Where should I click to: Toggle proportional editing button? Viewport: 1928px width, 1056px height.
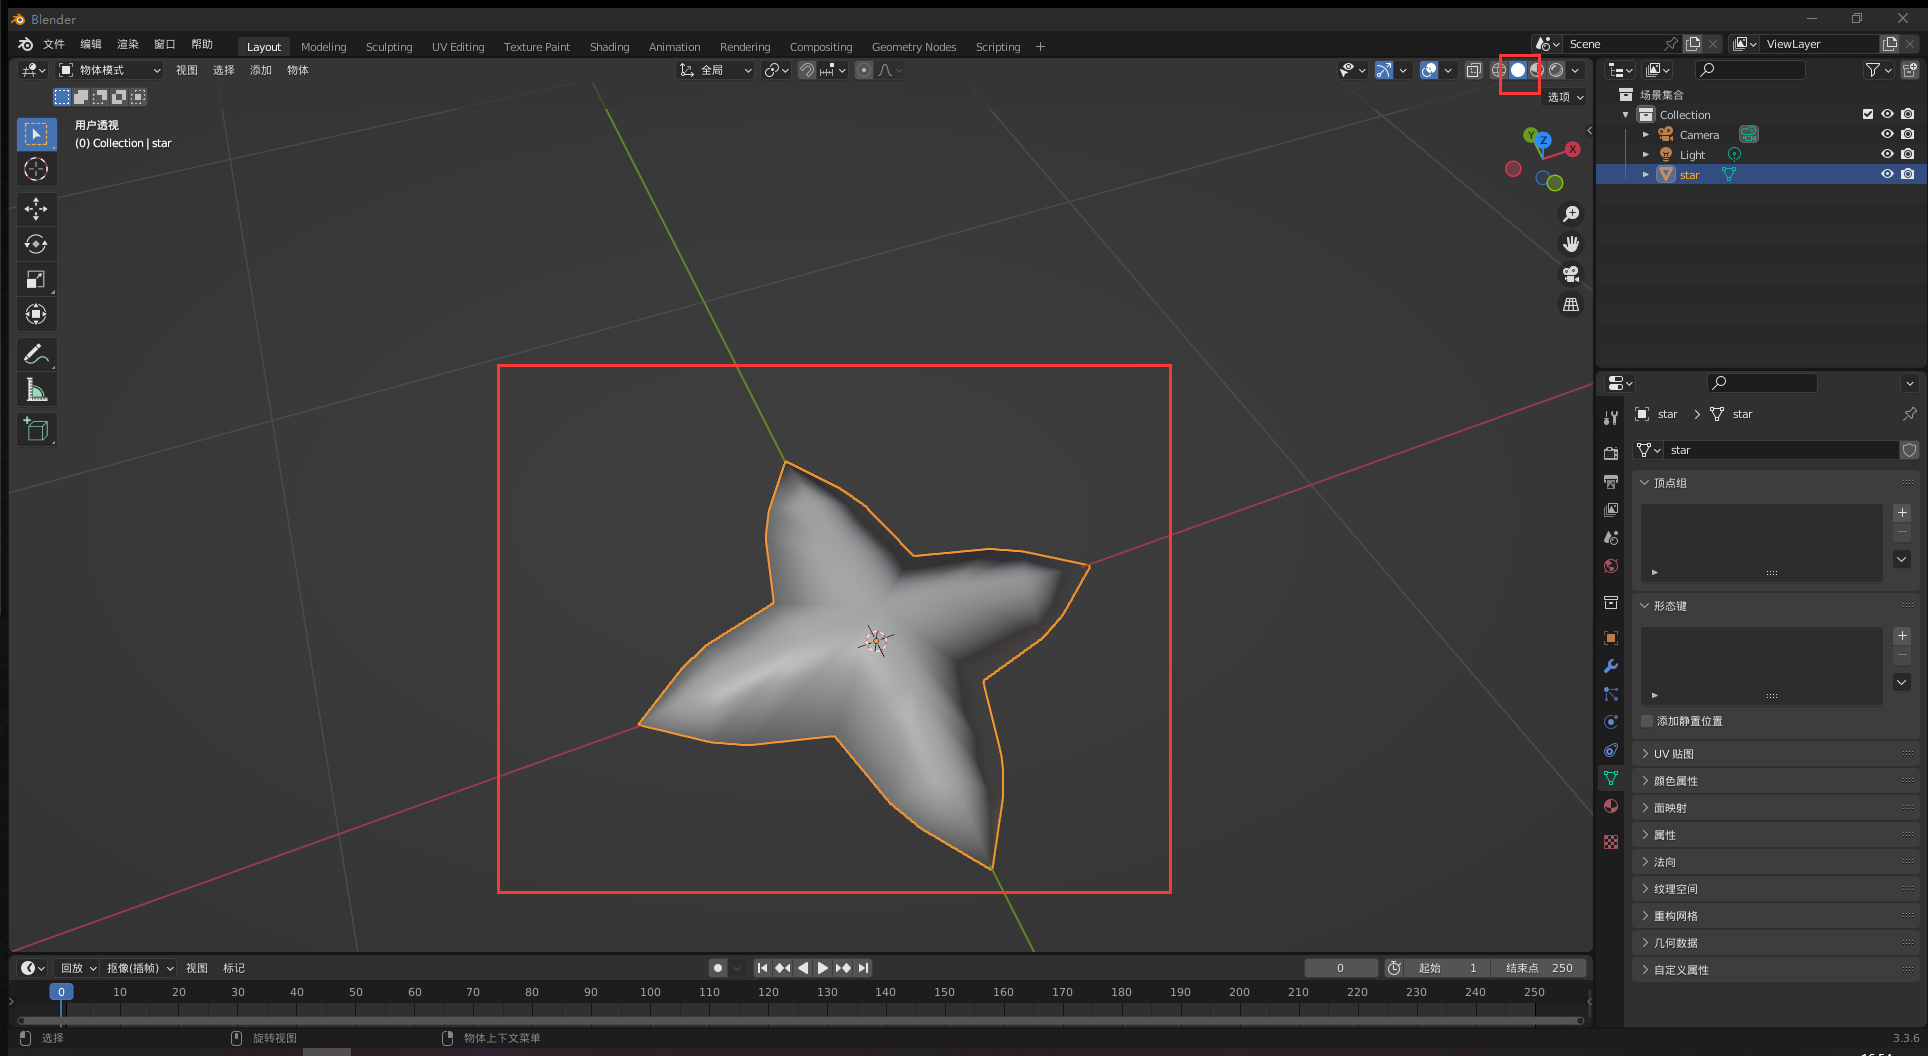[x=864, y=70]
